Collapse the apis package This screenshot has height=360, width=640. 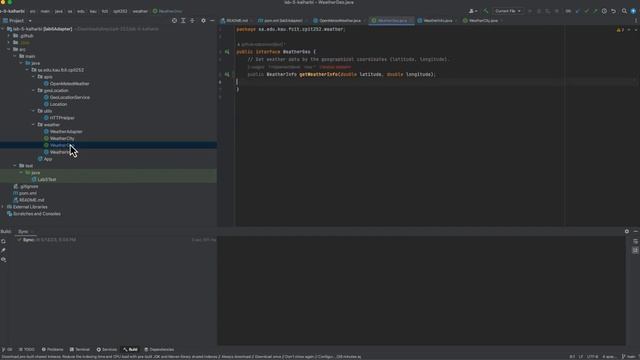tap(33, 77)
